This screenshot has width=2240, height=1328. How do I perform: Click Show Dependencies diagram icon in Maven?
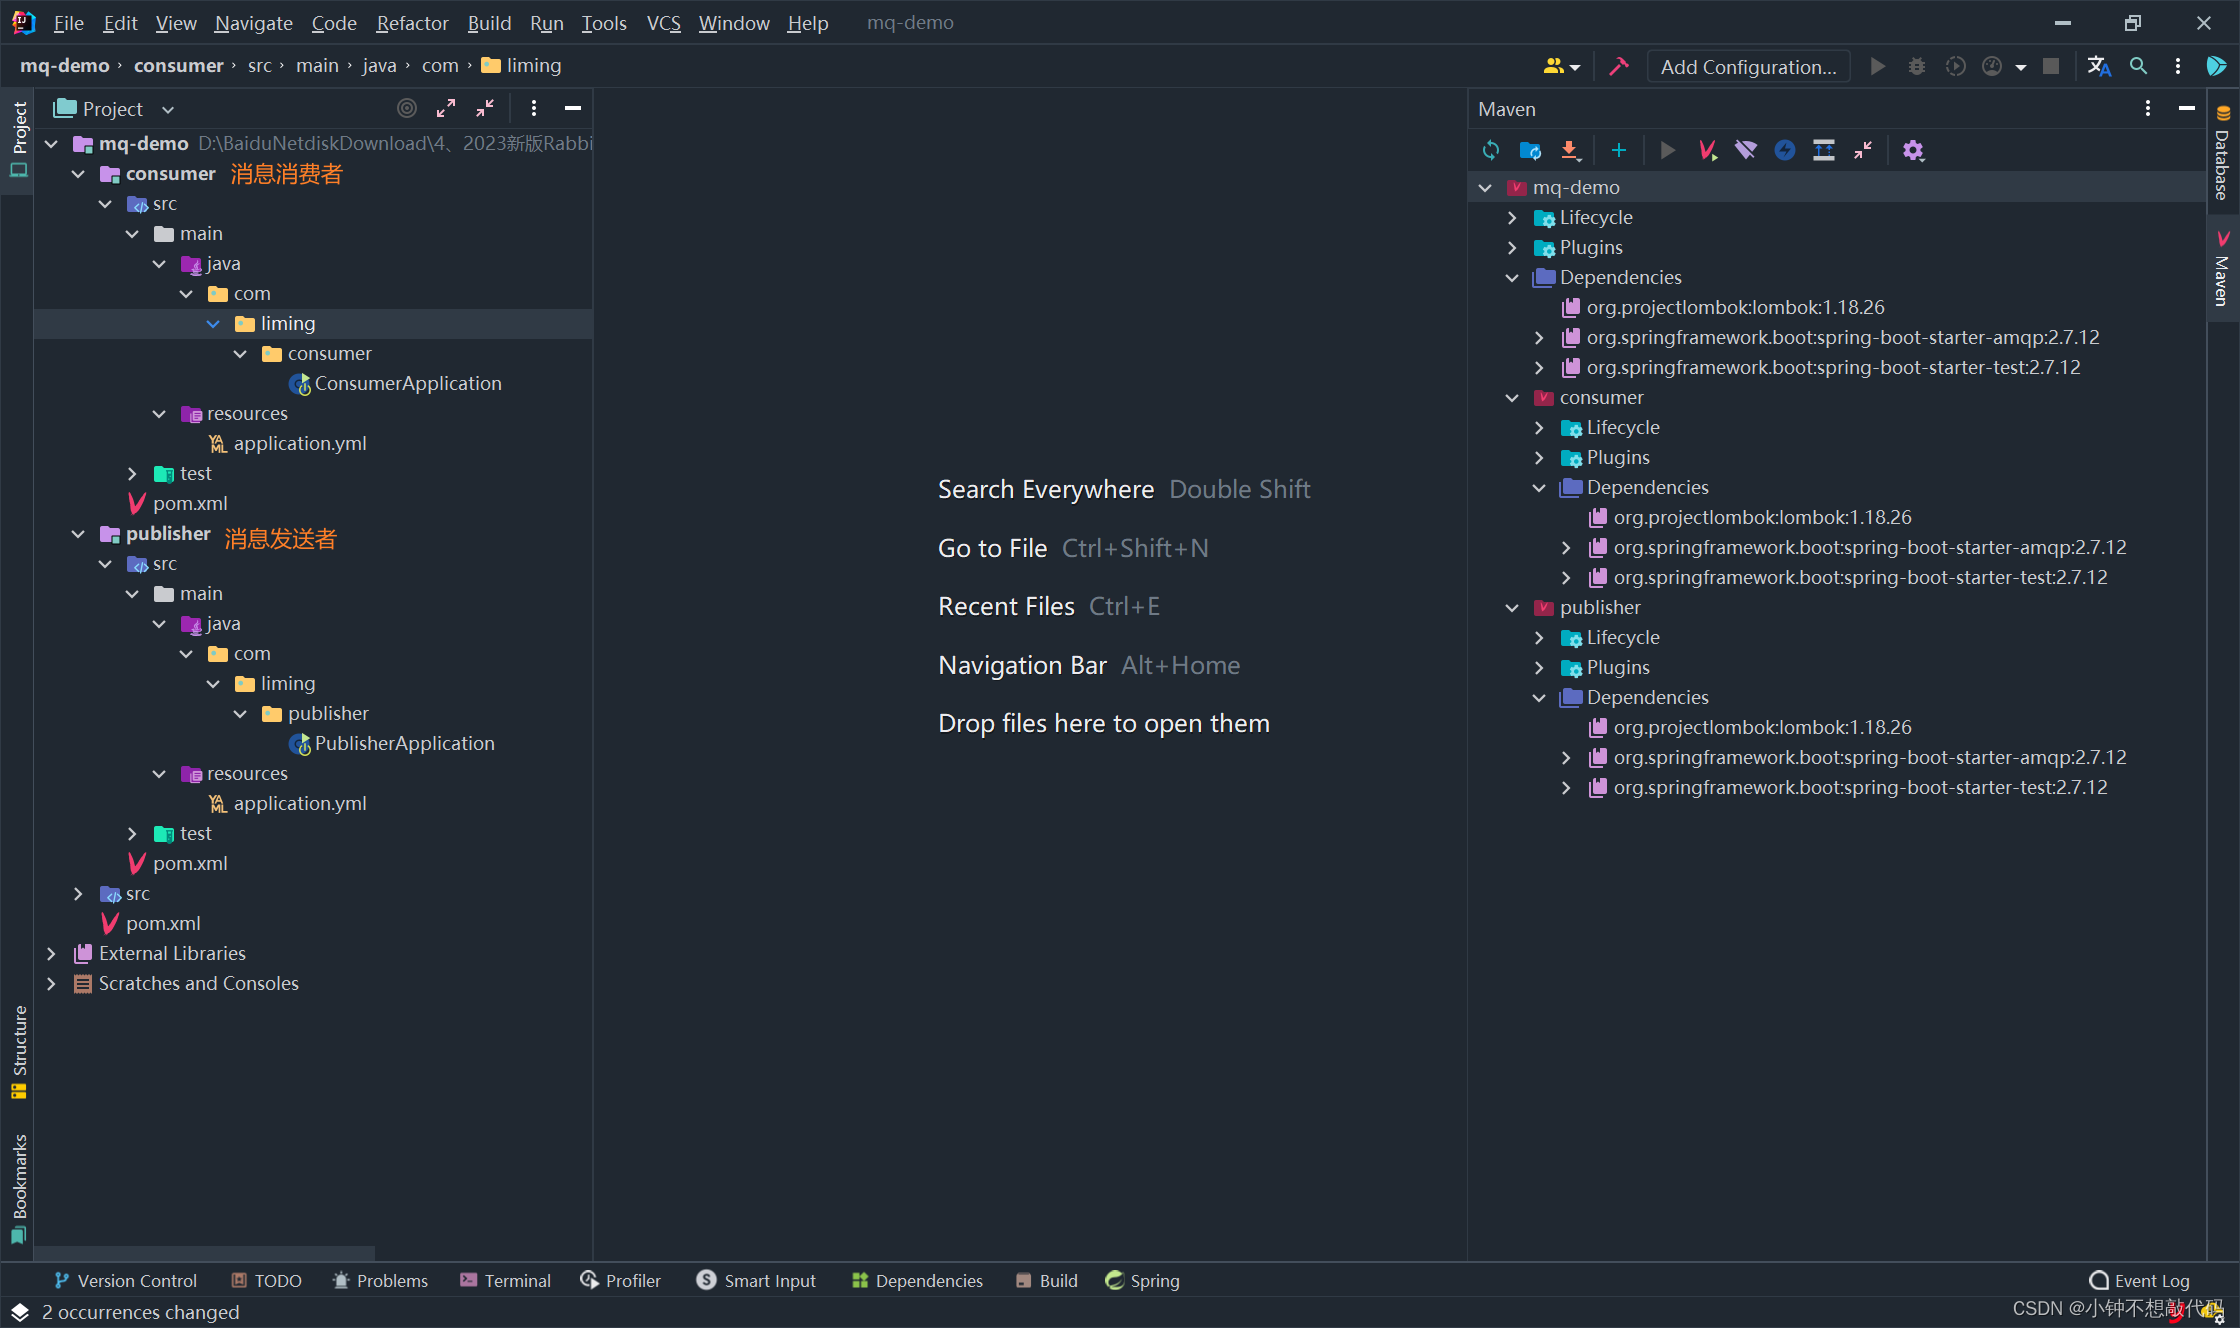click(x=1824, y=150)
